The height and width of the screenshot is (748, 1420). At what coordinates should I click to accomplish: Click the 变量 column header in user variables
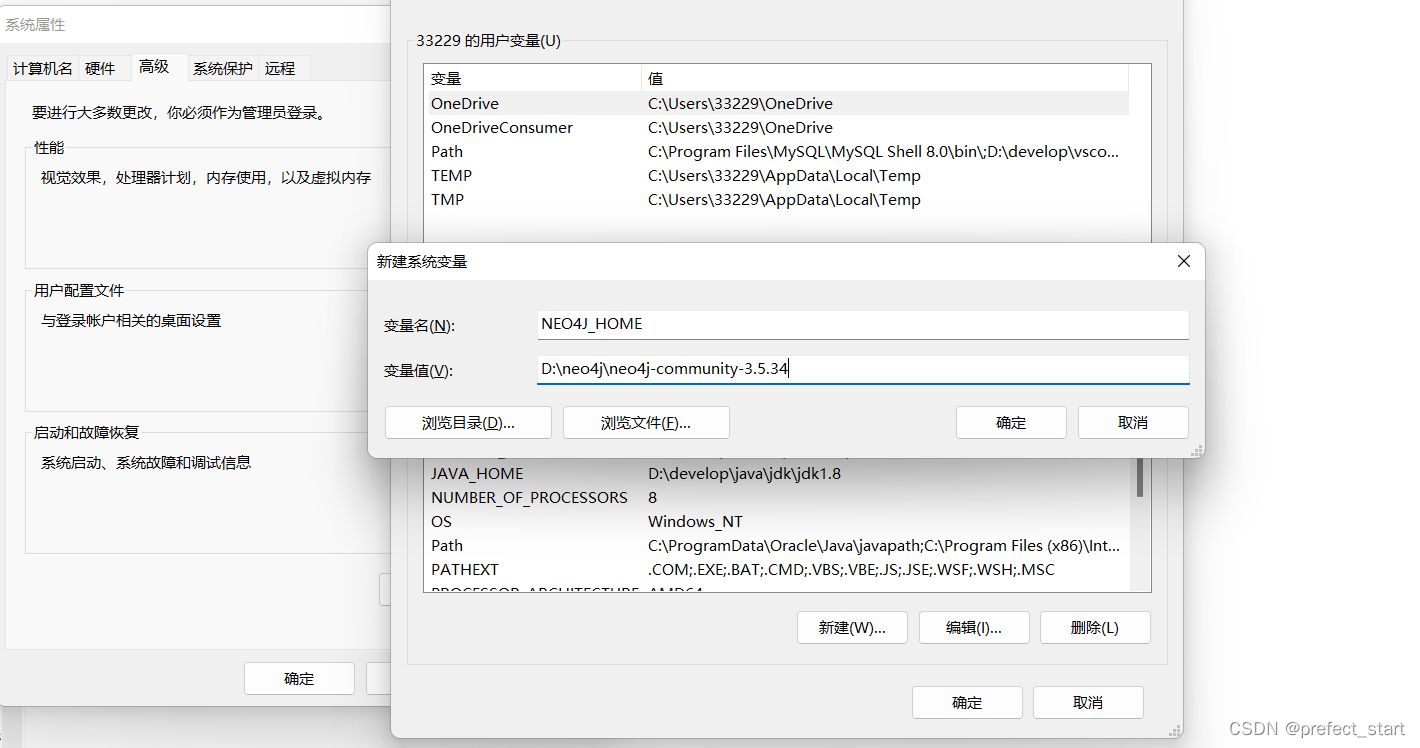[532, 78]
